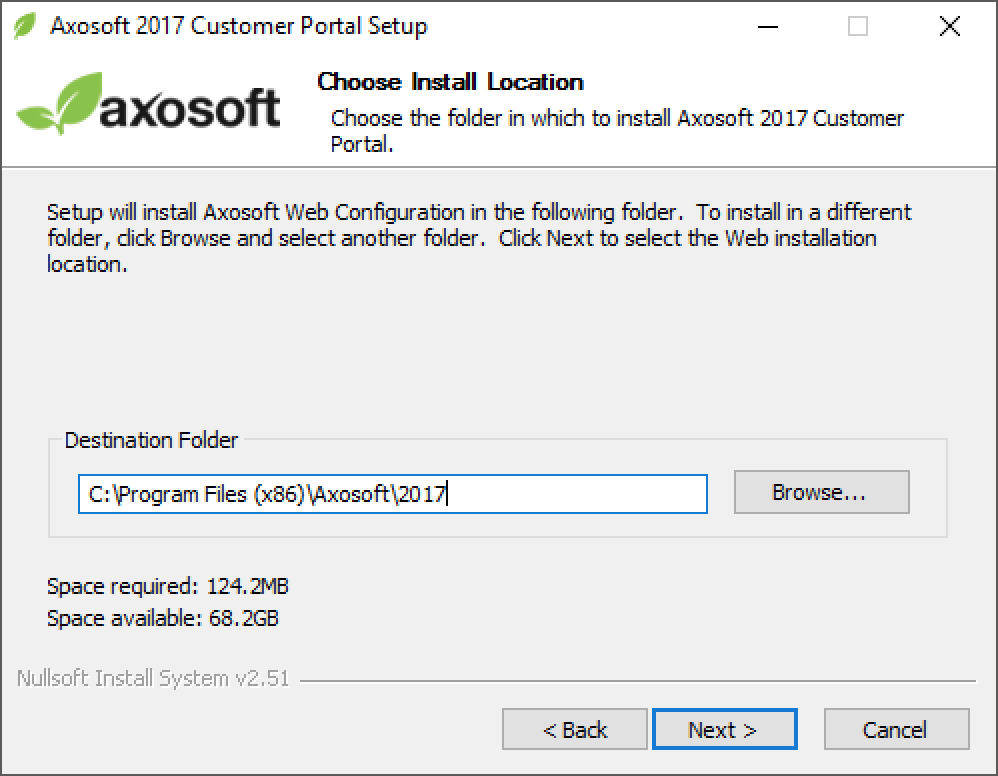
Task: Click the setup instructions paragraph text
Action: [479, 238]
